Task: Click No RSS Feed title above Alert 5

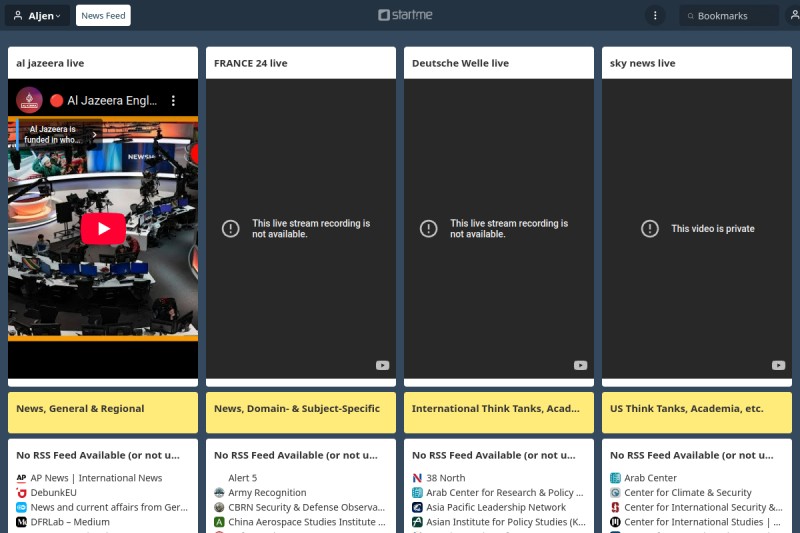Action: tap(296, 455)
